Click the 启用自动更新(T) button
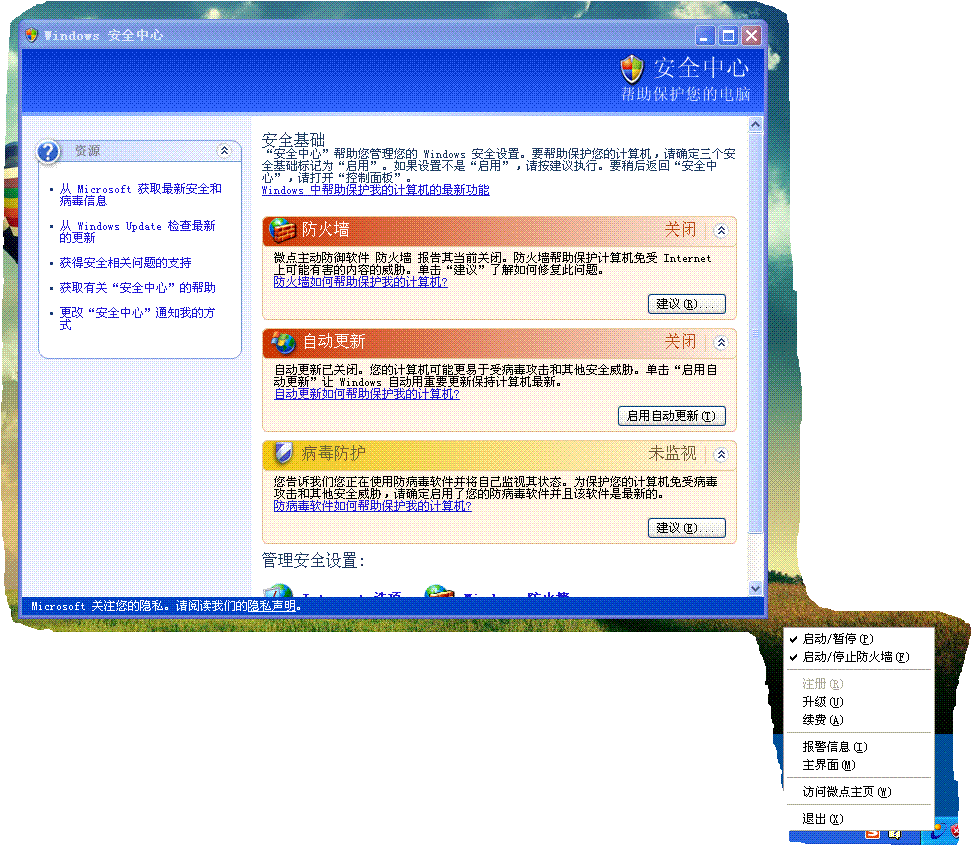 [671, 416]
